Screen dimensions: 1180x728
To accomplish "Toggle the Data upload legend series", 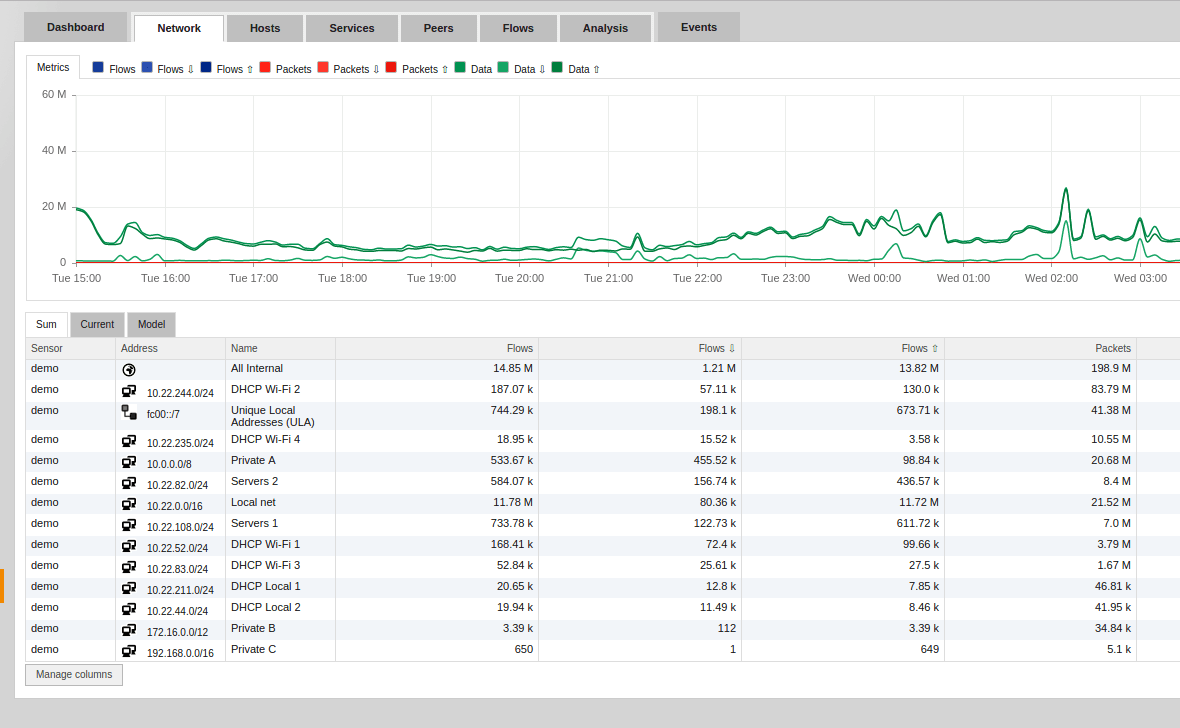I will 557,68.
